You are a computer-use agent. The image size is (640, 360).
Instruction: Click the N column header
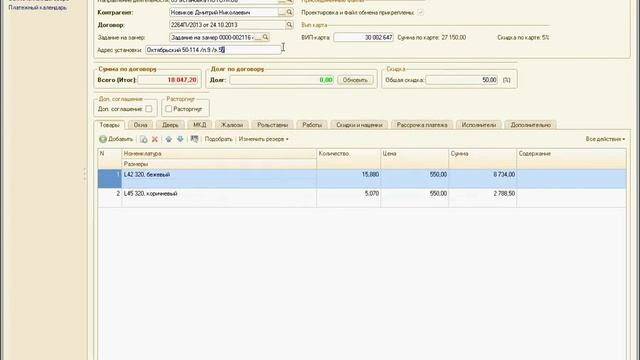click(x=109, y=159)
